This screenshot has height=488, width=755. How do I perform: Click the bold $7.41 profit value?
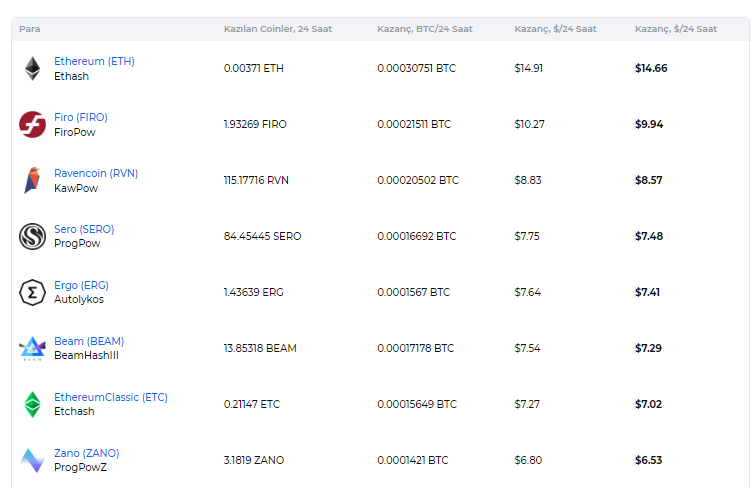[648, 292]
